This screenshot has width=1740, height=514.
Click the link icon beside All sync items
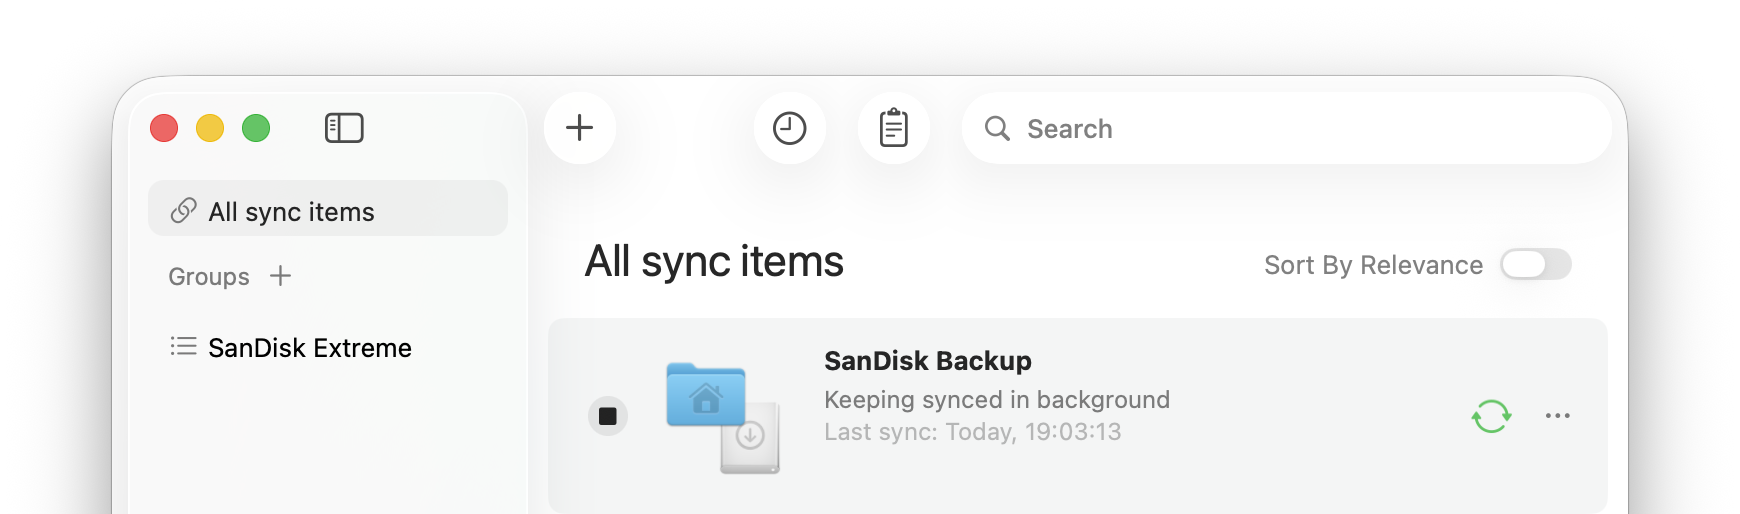point(184,211)
